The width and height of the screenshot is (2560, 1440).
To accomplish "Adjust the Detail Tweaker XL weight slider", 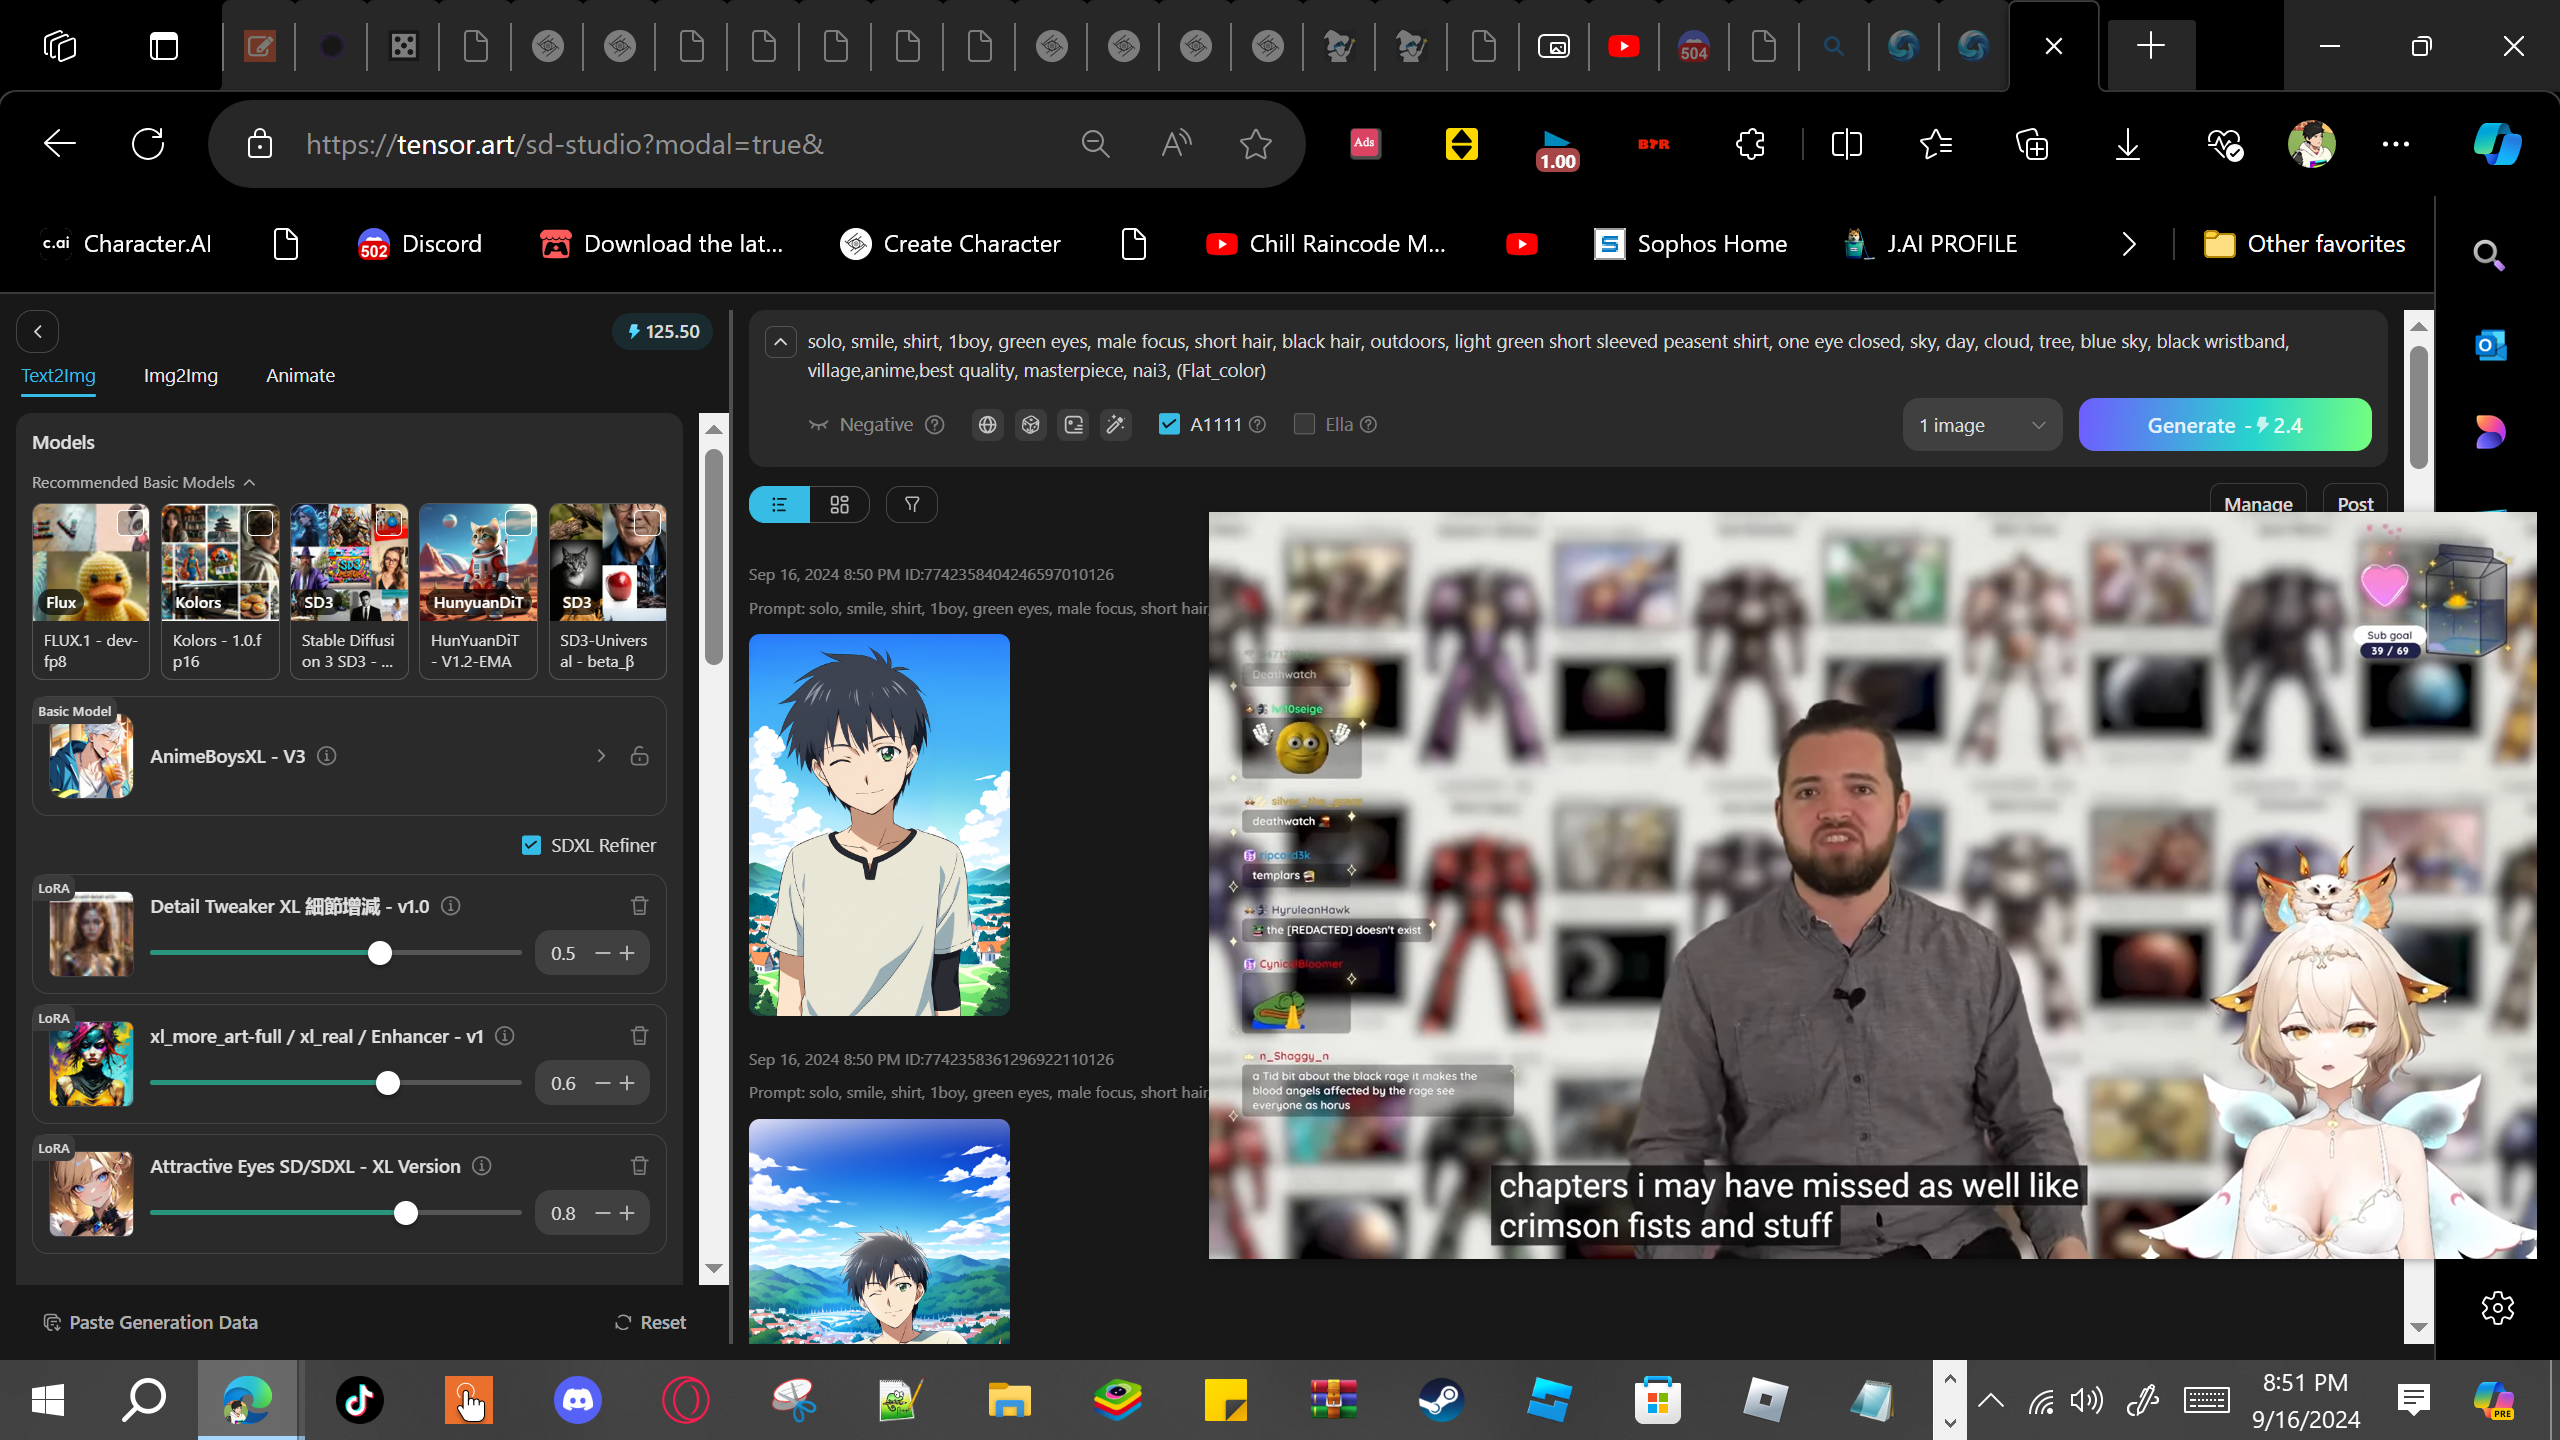I will tap(336, 953).
